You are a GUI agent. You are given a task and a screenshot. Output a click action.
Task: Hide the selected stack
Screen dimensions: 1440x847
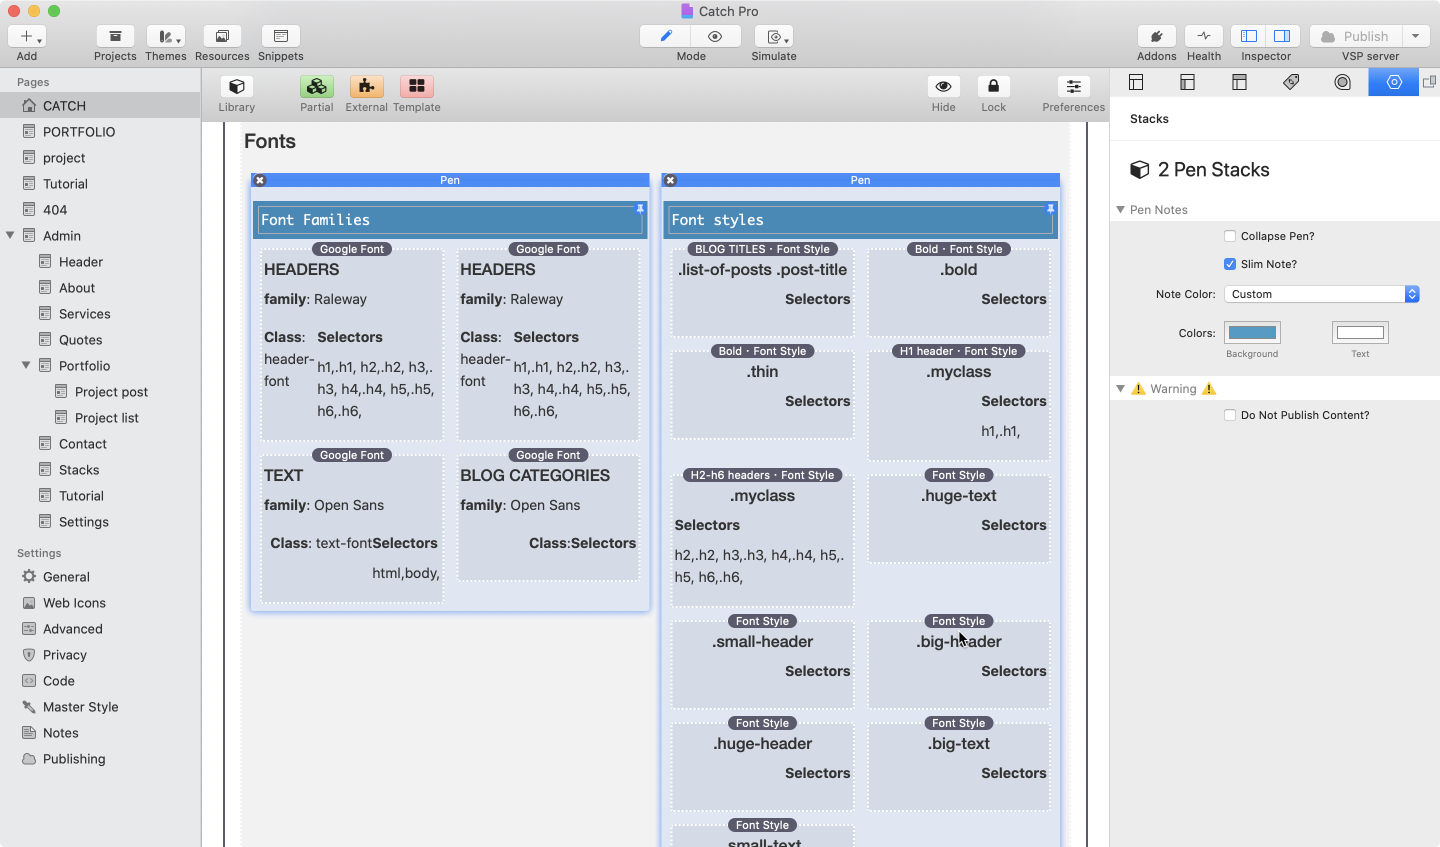click(943, 87)
